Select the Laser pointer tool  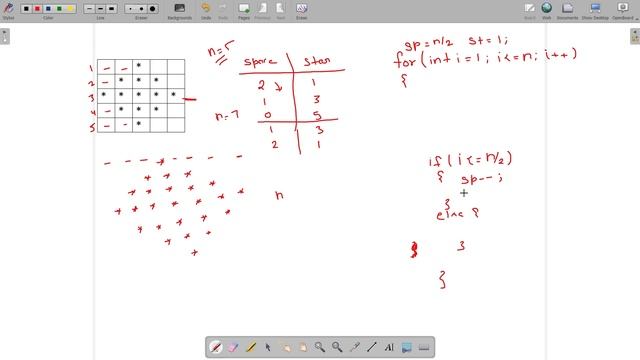354,347
